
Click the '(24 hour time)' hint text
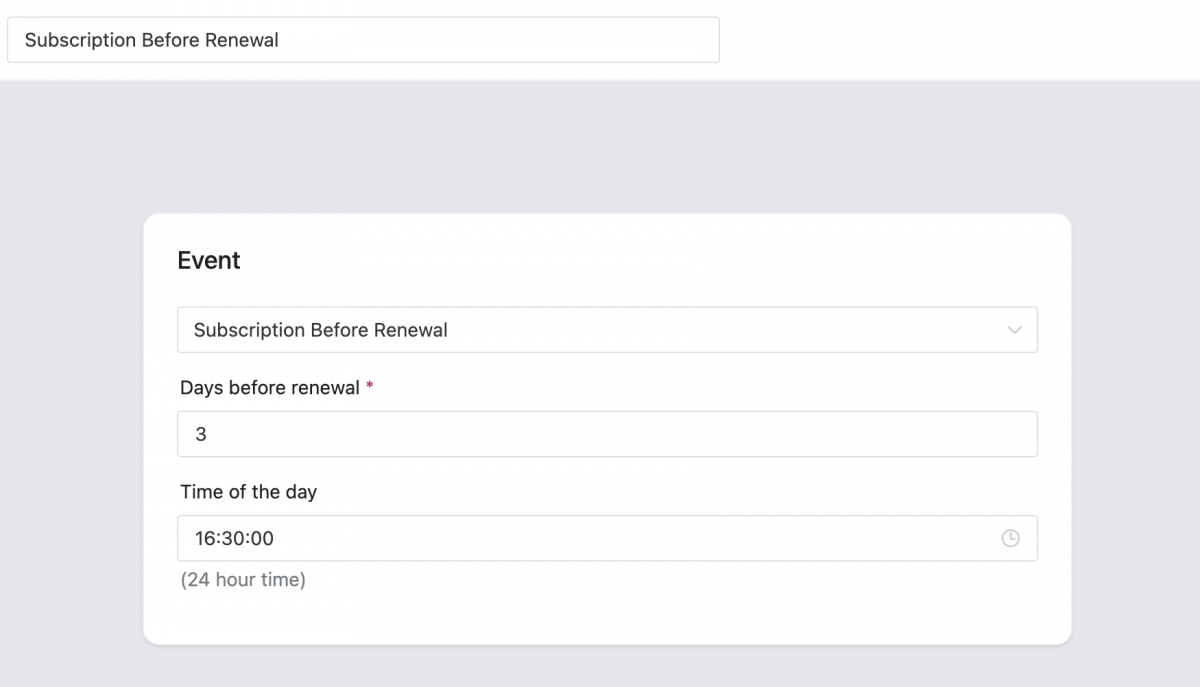243,580
